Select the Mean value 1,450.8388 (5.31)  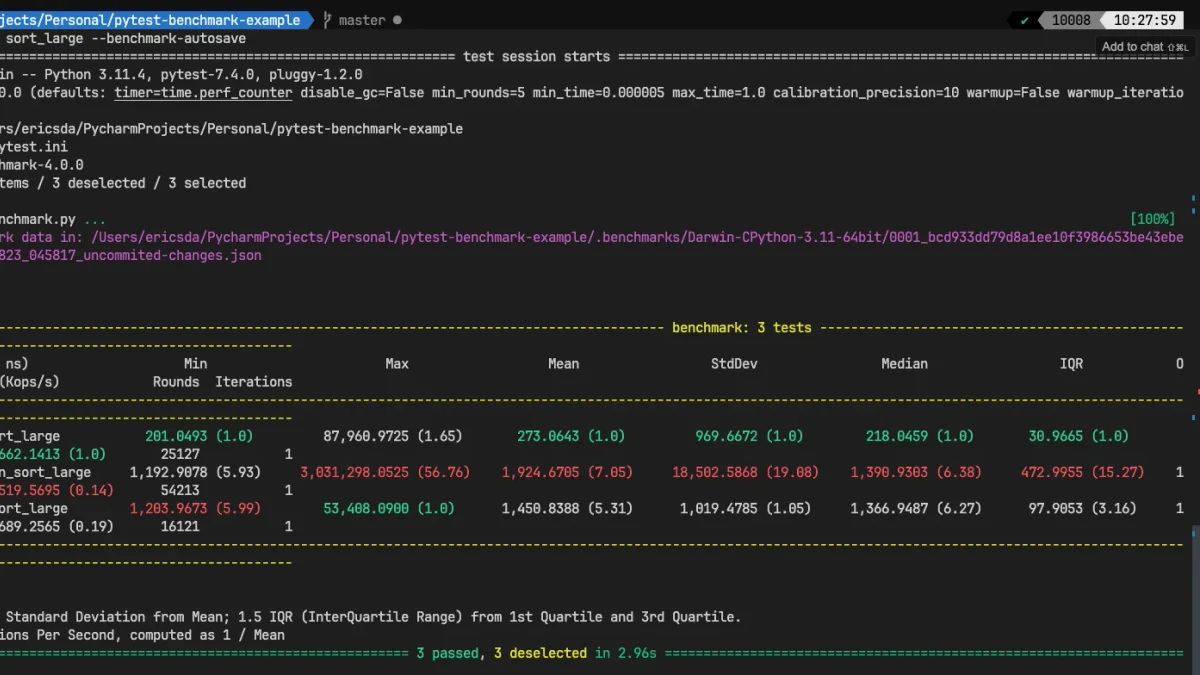(x=567, y=507)
